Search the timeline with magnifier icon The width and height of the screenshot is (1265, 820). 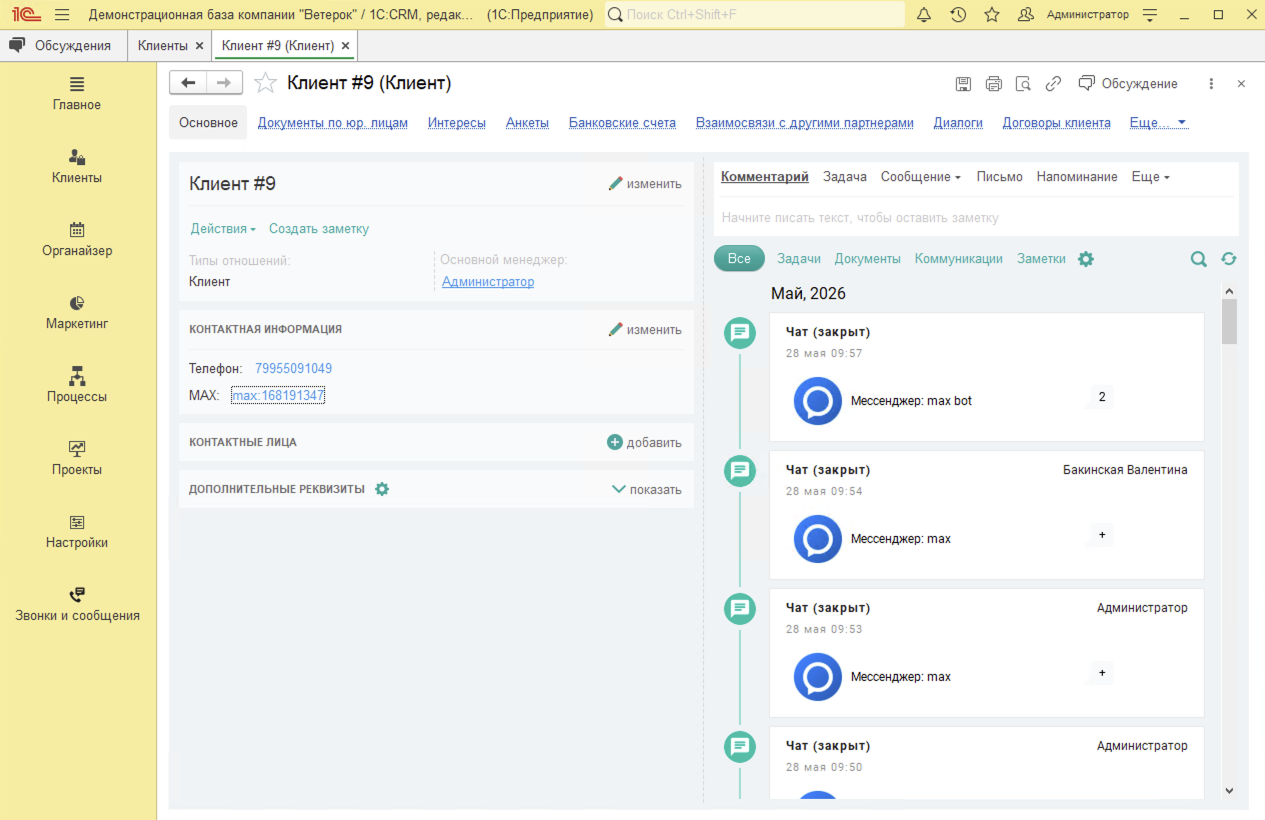pyautogui.click(x=1198, y=259)
